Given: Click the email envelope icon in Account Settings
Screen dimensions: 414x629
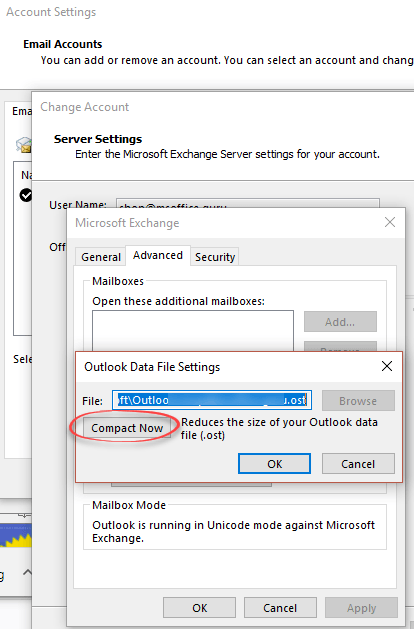Looking at the screenshot, I should [24, 145].
